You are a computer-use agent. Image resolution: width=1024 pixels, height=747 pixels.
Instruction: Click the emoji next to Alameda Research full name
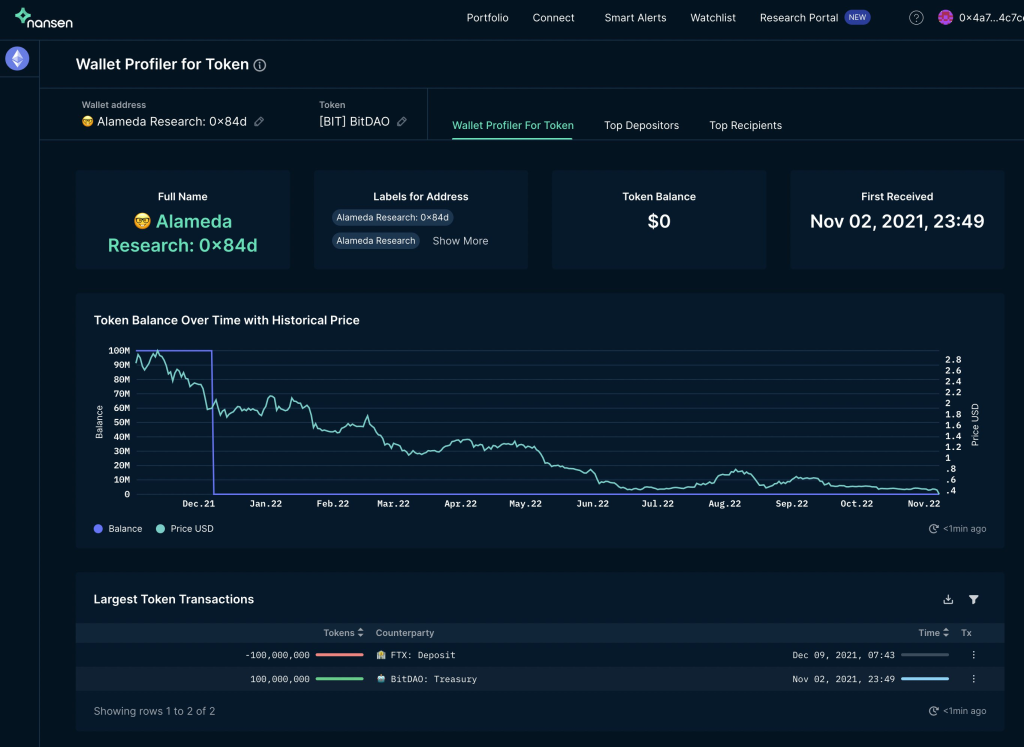pyautogui.click(x=142, y=221)
